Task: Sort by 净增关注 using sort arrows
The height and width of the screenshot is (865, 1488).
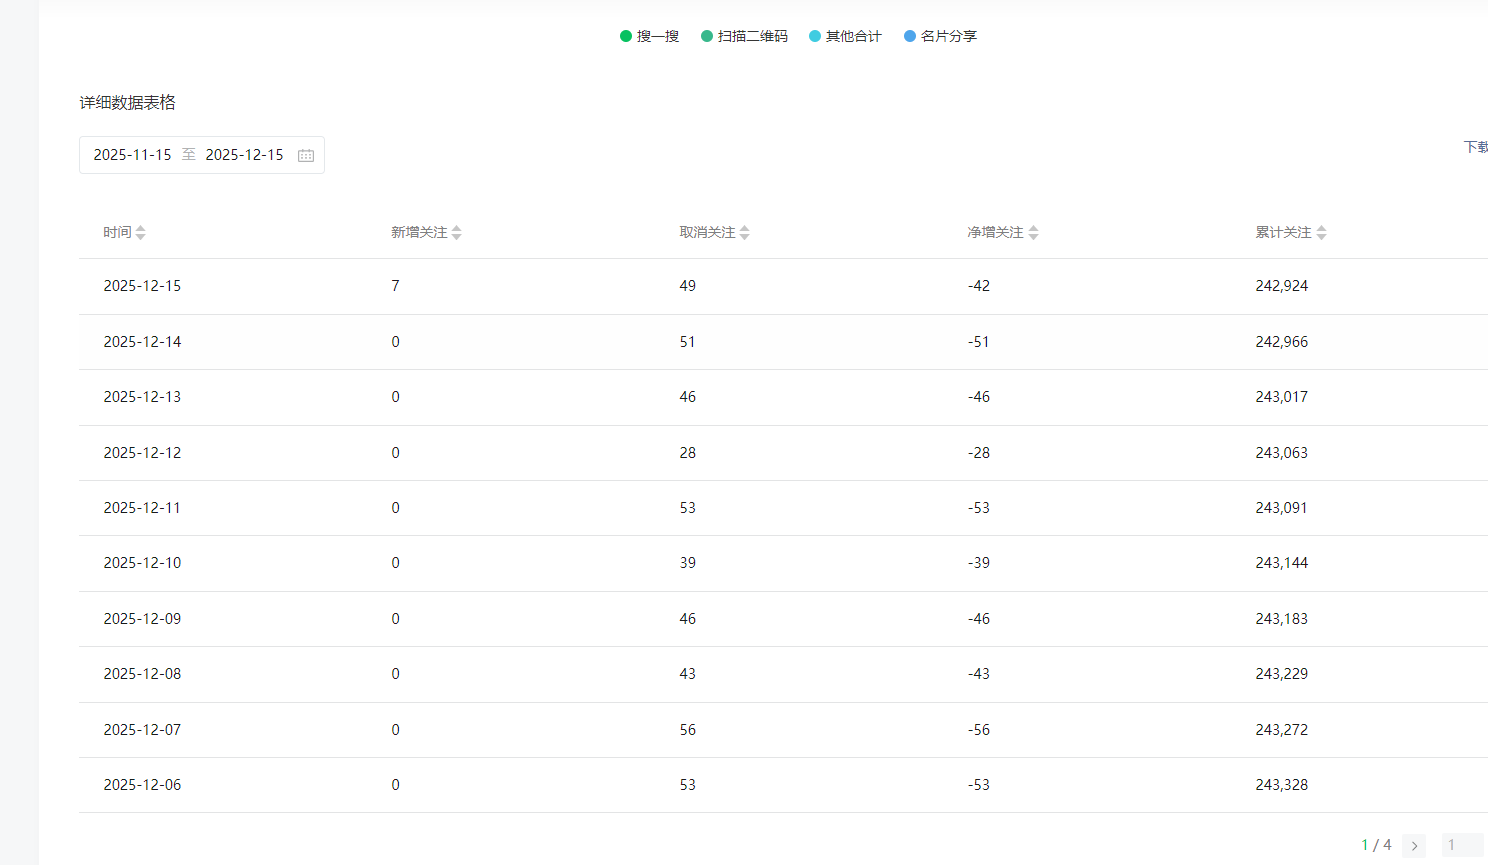Action: pyautogui.click(x=1034, y=232)
